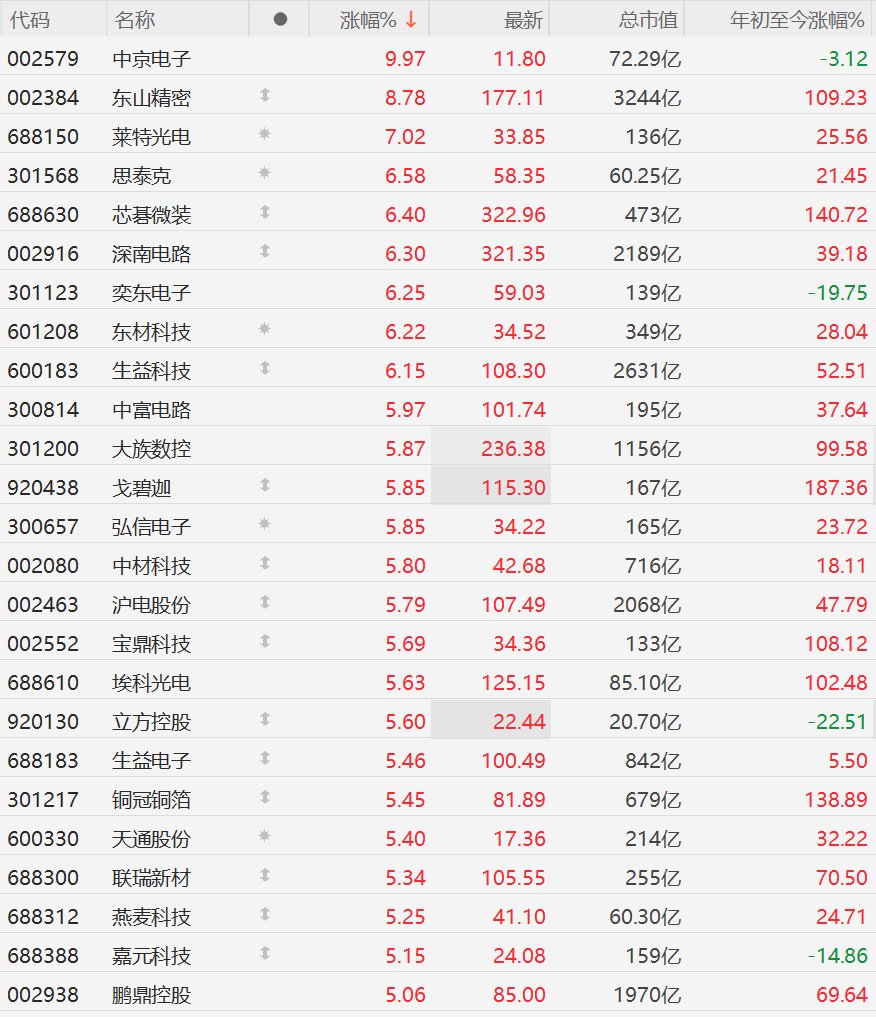Image resolution: width=876 pixels, height=1017 pixels.
Task: Sort by the 最新 column header
Action: click(523, 20)
